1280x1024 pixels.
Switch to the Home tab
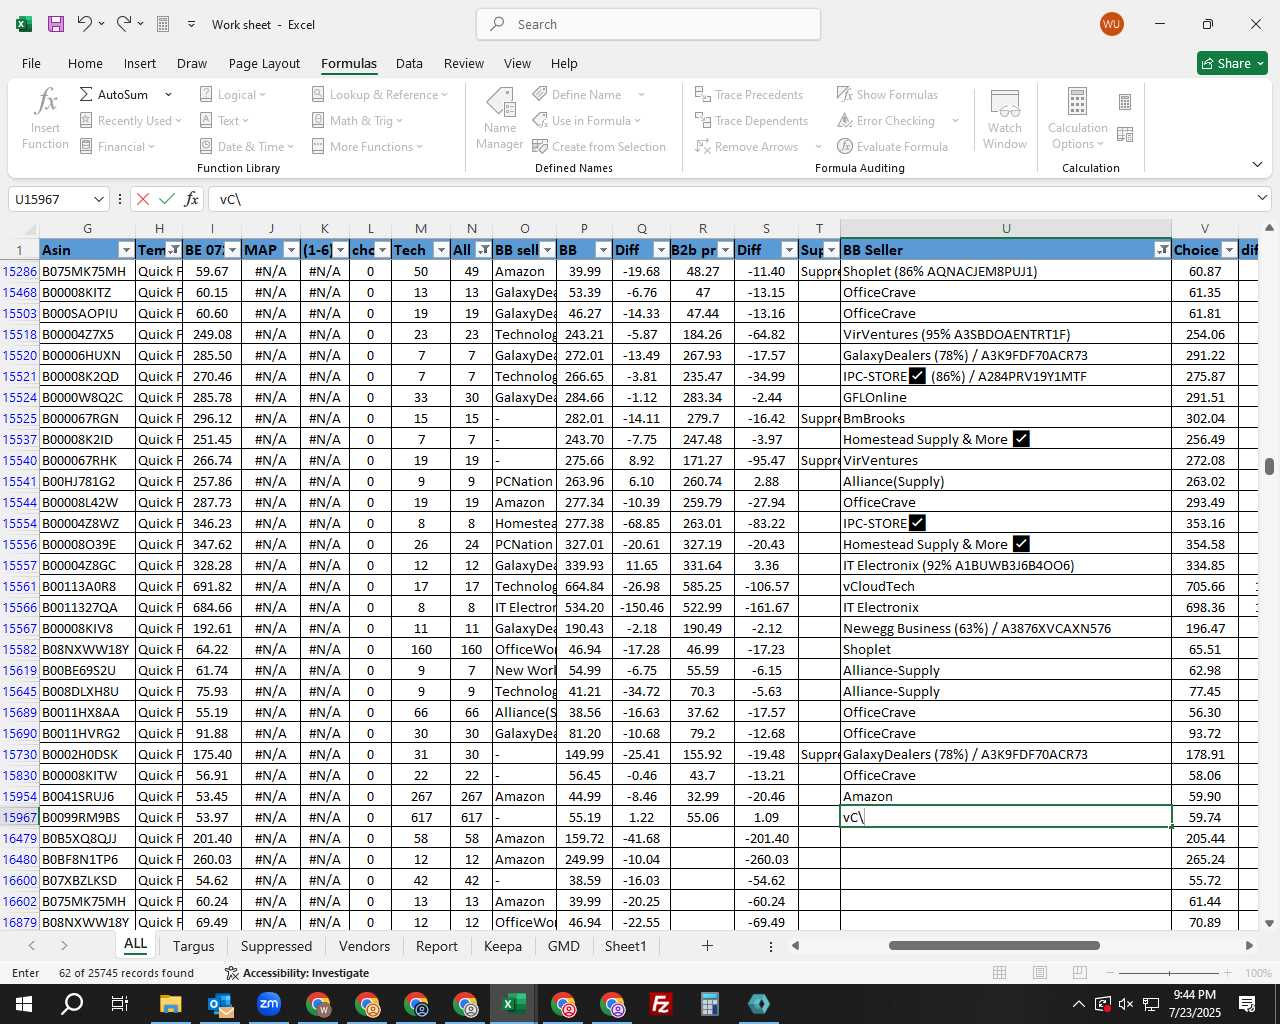[85, 63]
